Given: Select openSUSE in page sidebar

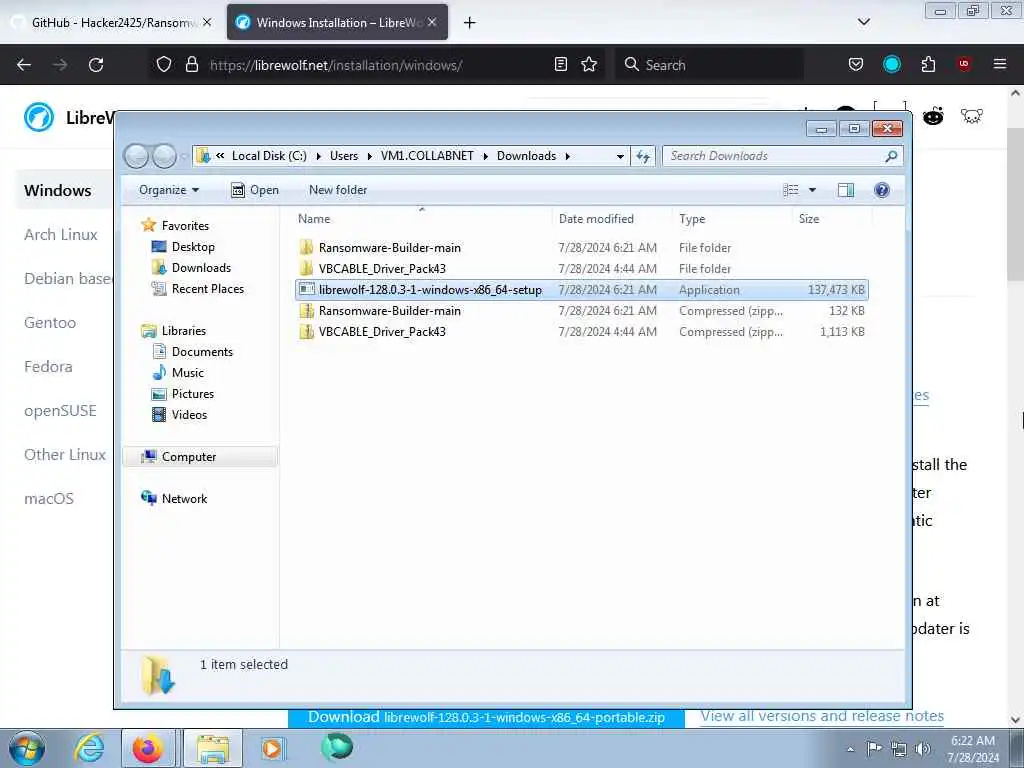Looking at the screenshot, I should (x=60, y=411).
